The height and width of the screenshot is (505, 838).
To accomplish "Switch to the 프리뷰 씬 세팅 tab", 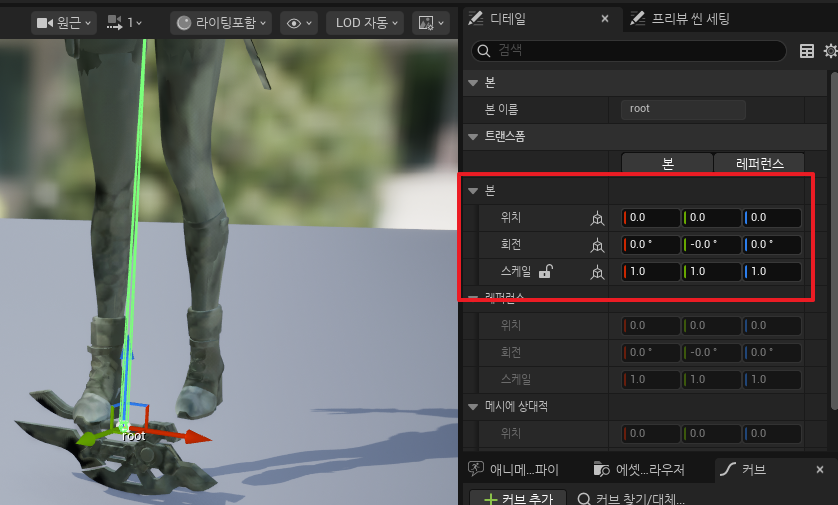I will pyautogui.click(x=680, y=18).
